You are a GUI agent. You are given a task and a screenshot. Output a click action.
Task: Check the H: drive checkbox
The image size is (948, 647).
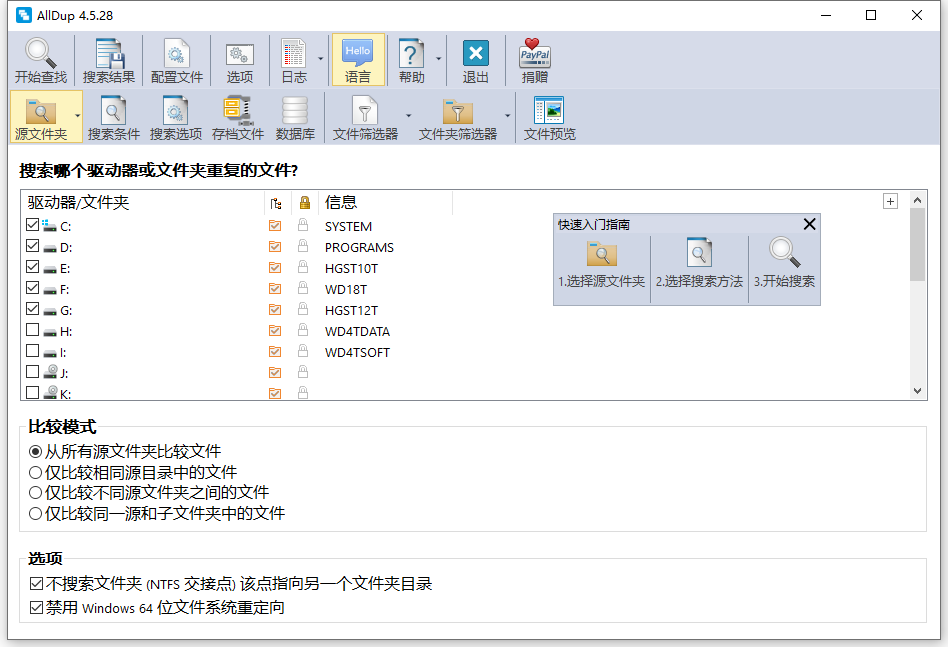coord(33,330)
